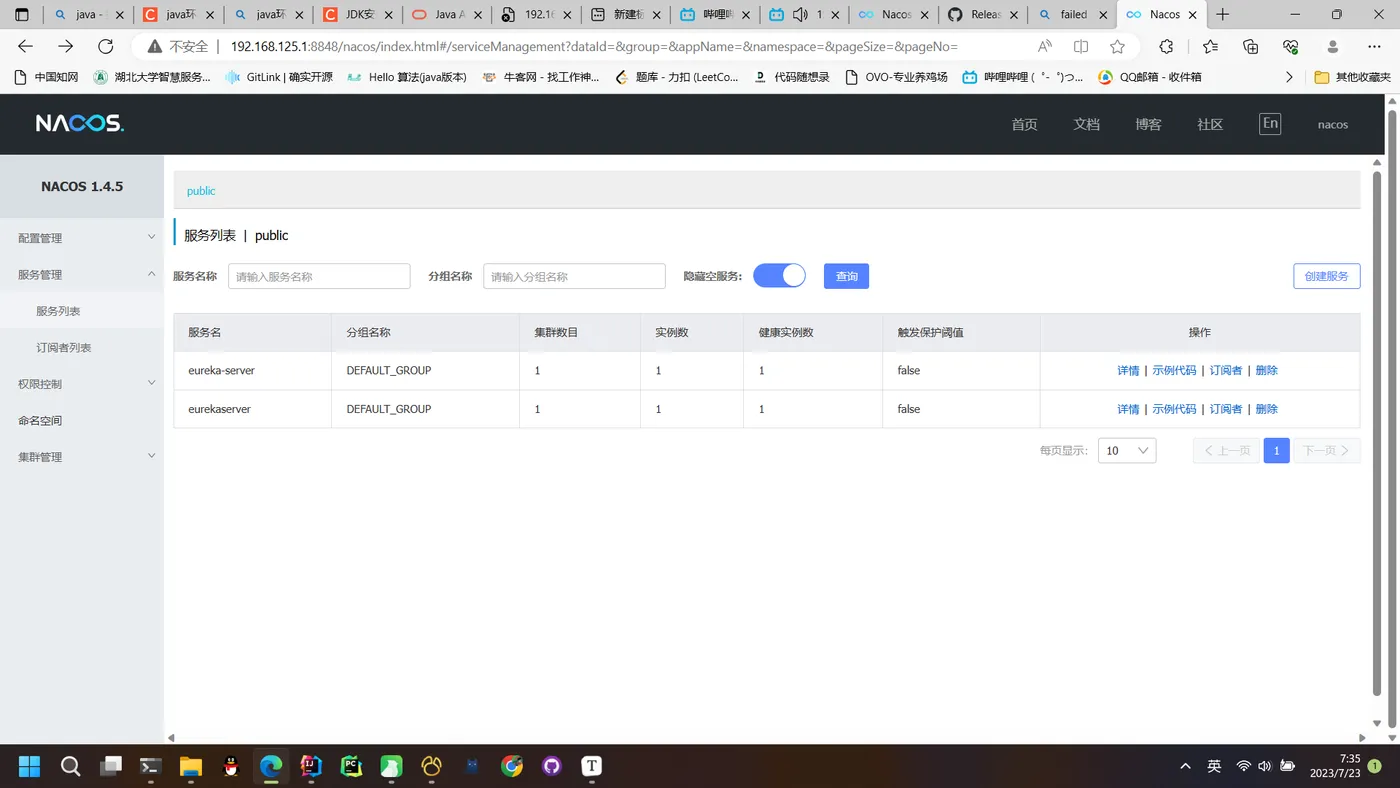This screenshot has height=788, width=1400.
Task: Open 首页 in the top navigation
Action: click(1024, 125)
